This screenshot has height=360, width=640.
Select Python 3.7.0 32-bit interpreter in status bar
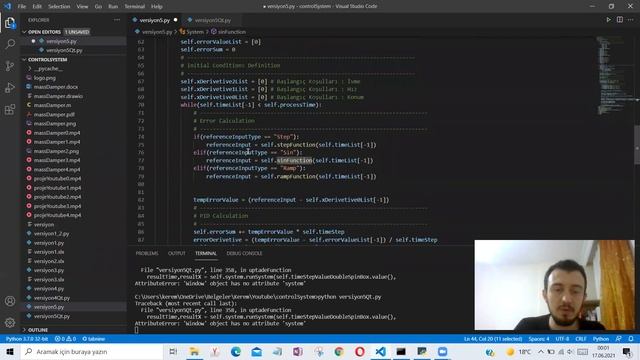click(x=27, y=339)
